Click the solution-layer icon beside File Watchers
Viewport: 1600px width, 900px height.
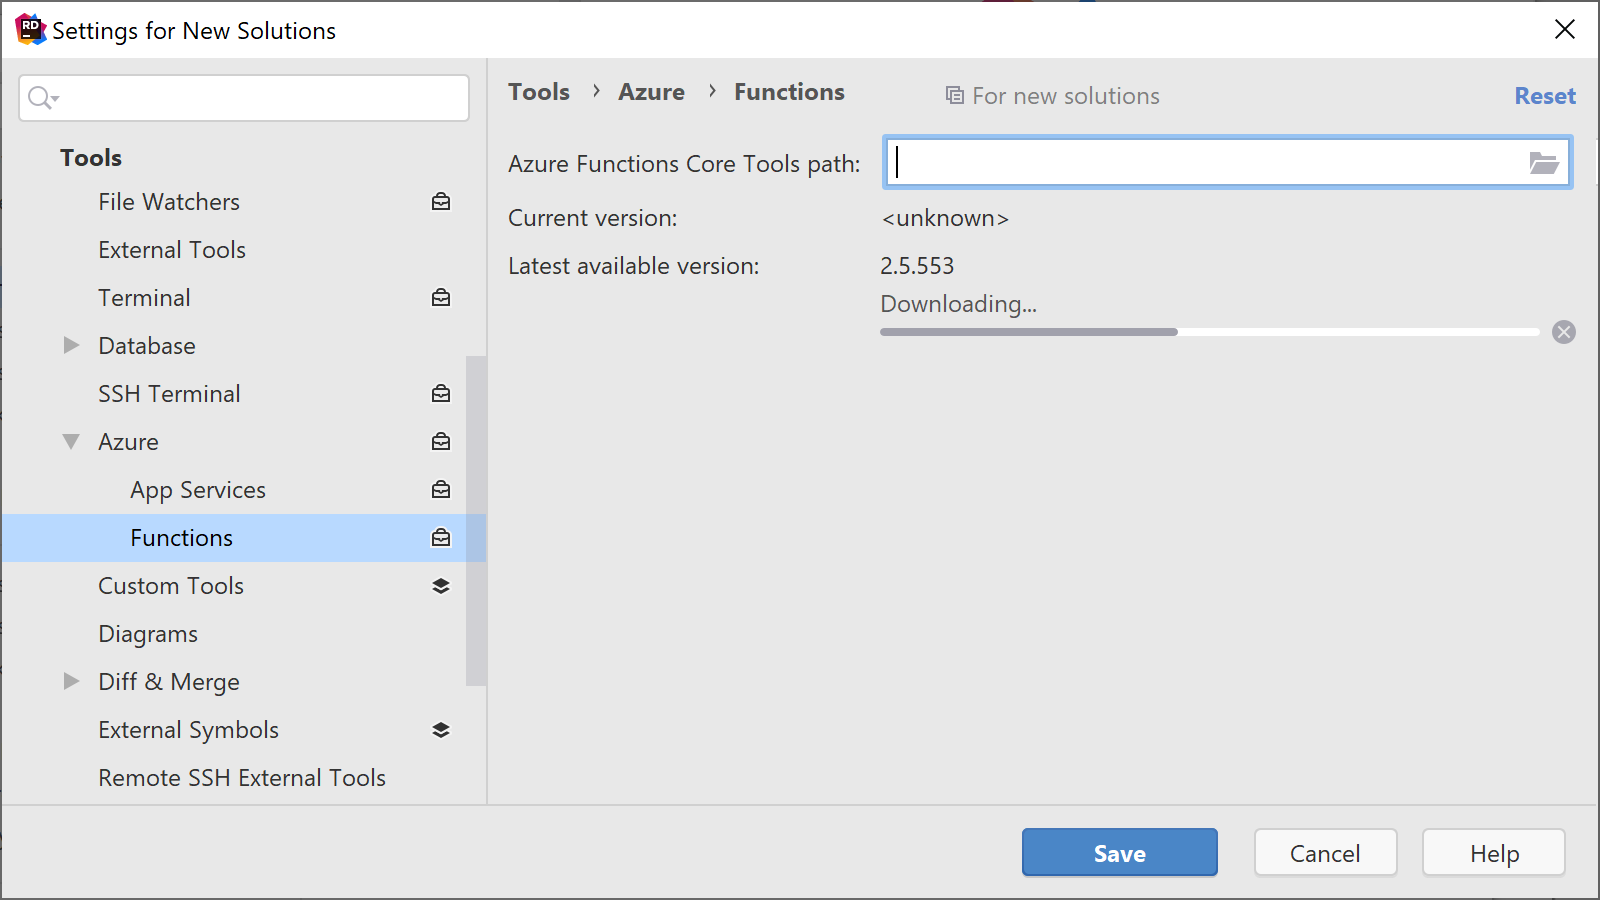tap(441, 202)
